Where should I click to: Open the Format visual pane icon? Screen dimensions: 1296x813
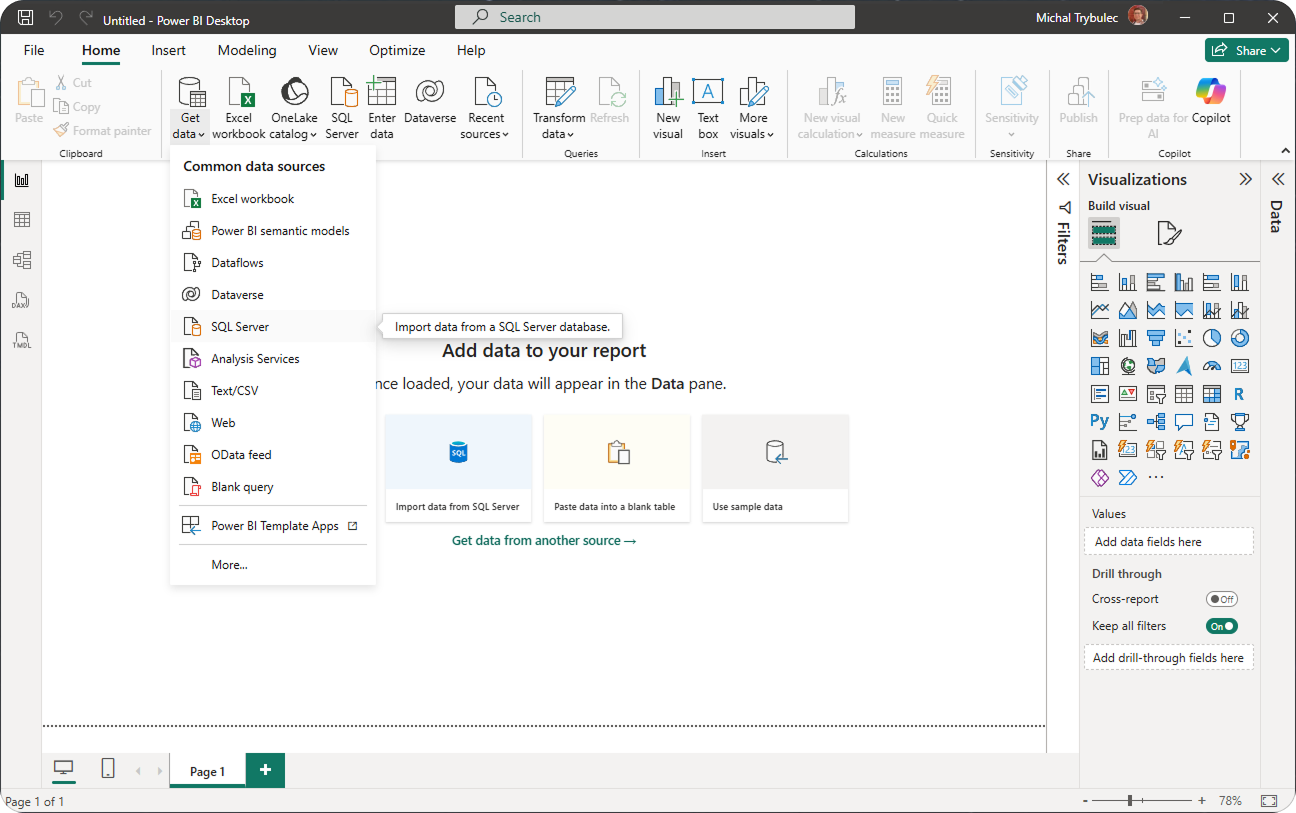point(1168,234)
